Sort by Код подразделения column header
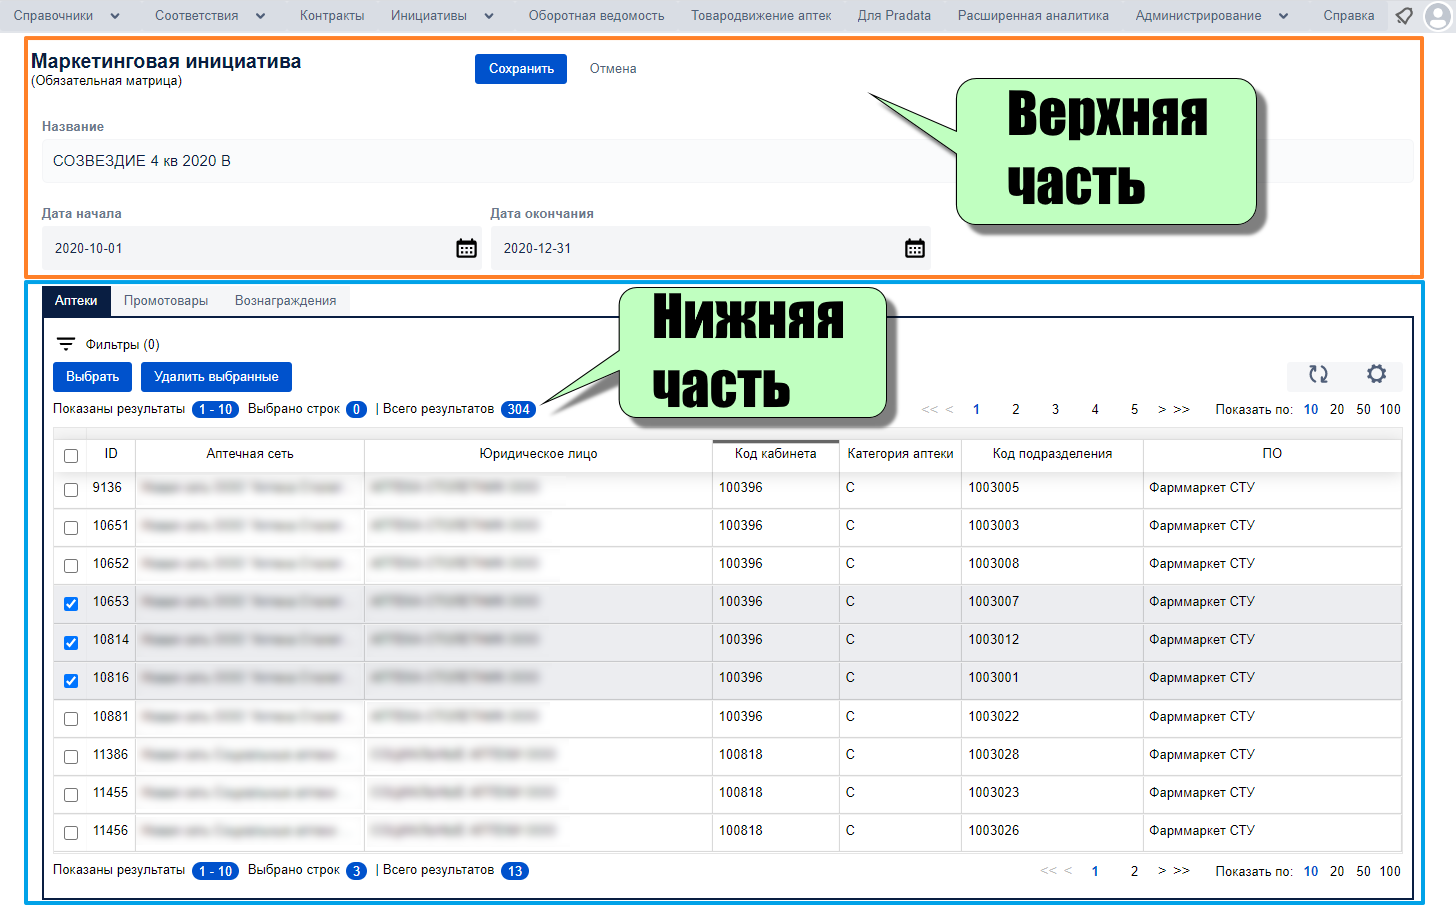The image size is (1456, 907). pyautogui.click(x=1052, y=454)
